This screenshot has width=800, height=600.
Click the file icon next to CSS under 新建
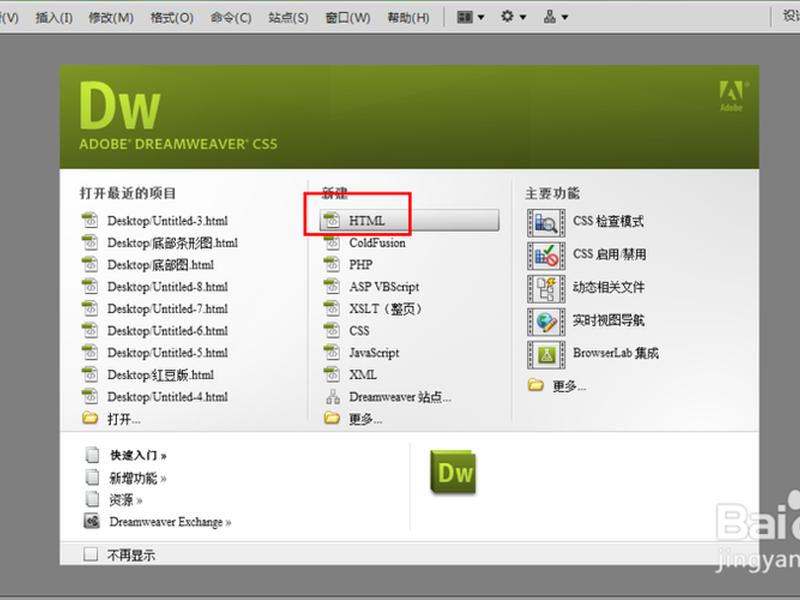click(x=332, y=331)
